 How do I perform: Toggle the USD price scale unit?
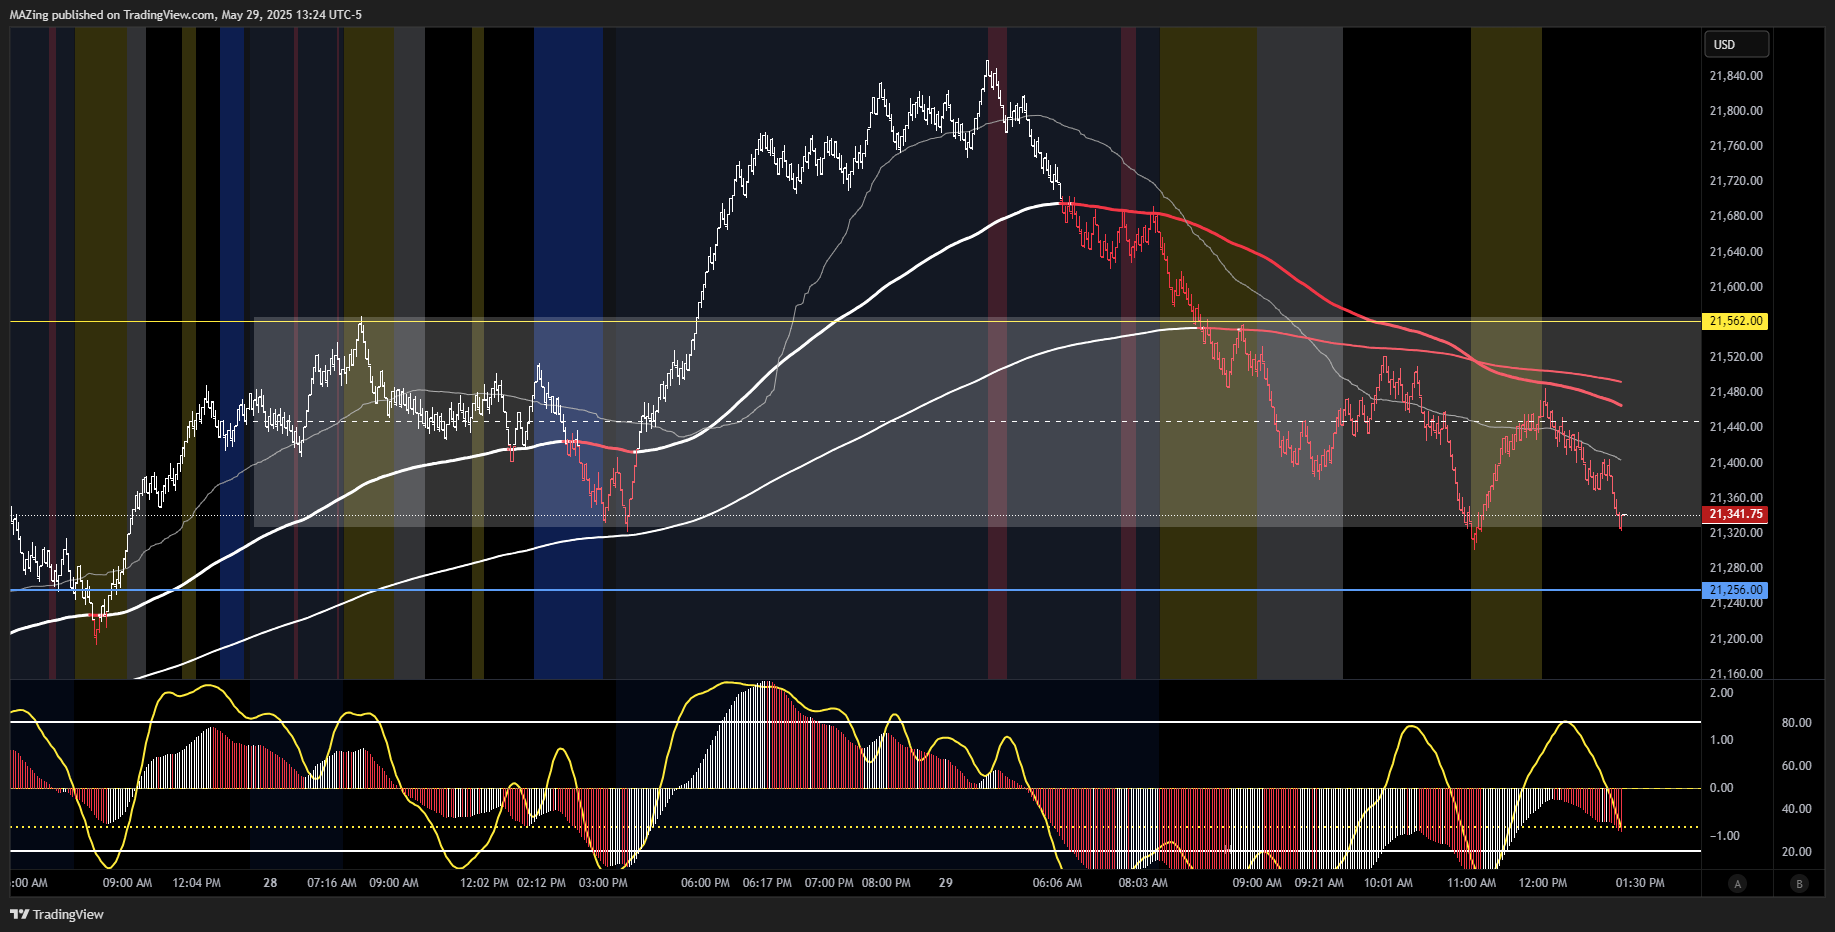[1736, 44]
